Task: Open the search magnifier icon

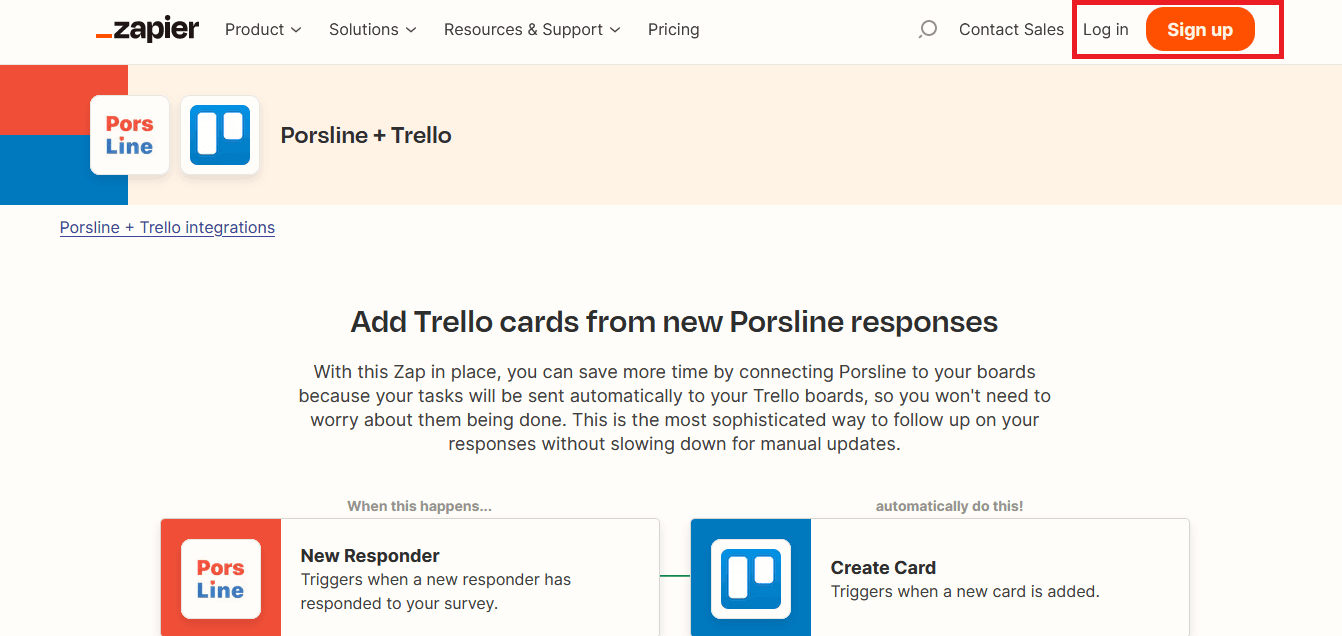Action: point(928,30)
